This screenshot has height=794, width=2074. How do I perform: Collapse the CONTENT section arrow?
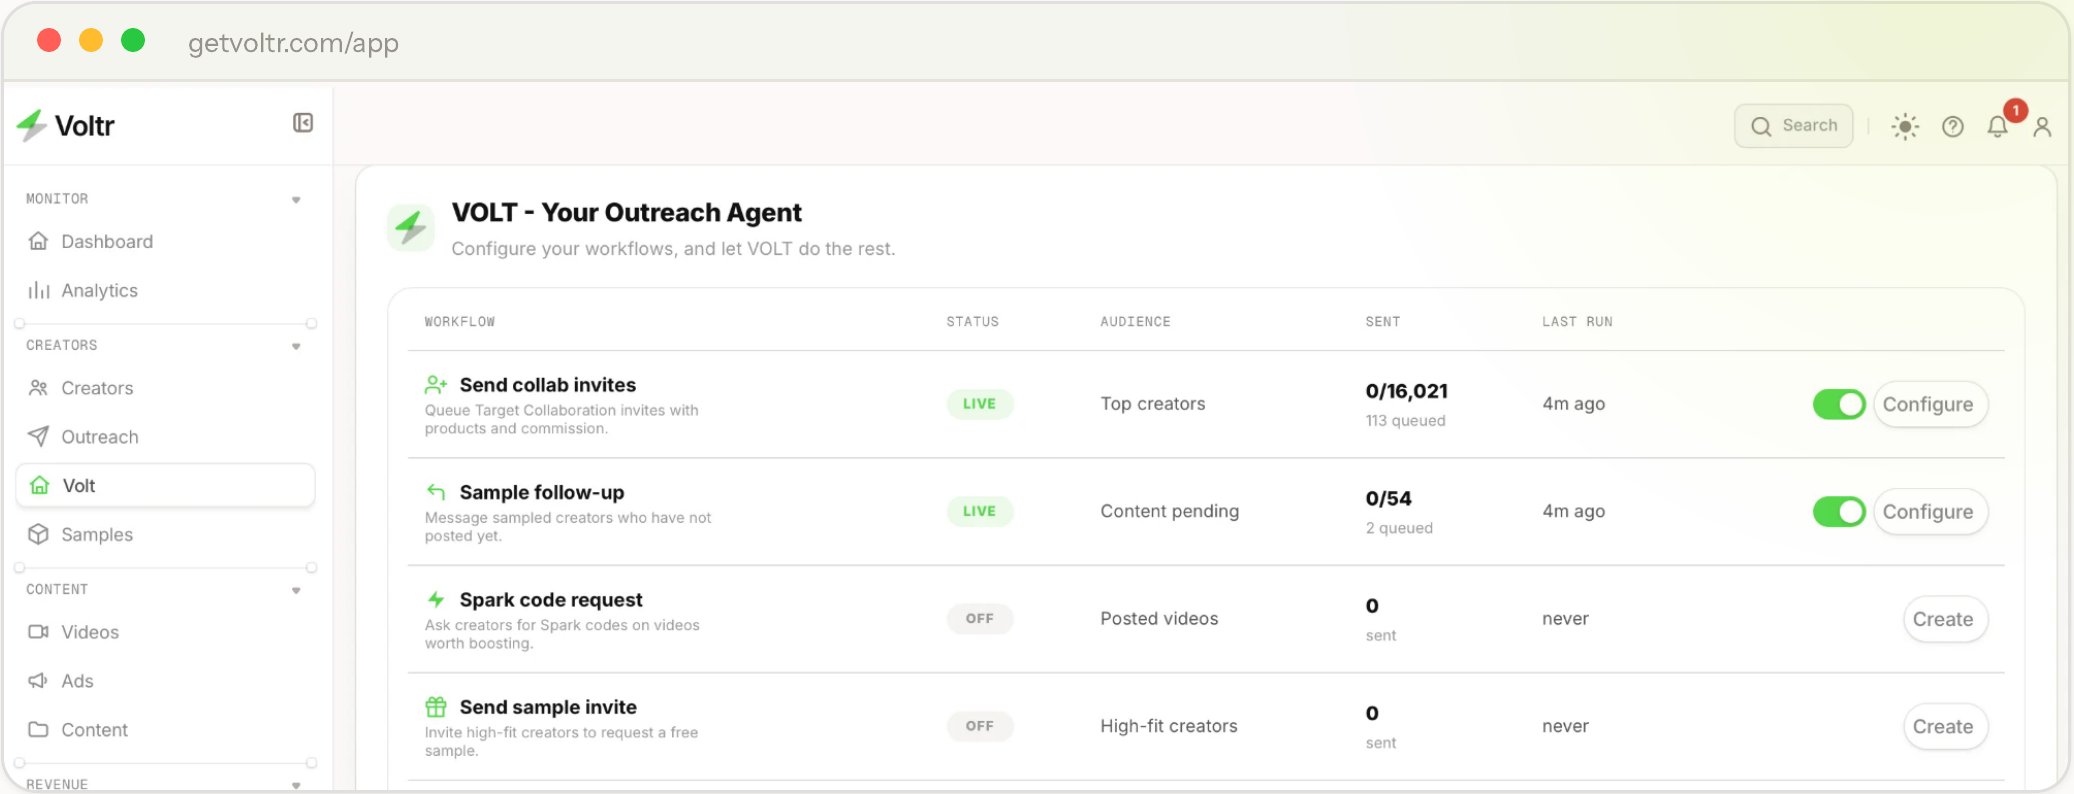[296, 591]
